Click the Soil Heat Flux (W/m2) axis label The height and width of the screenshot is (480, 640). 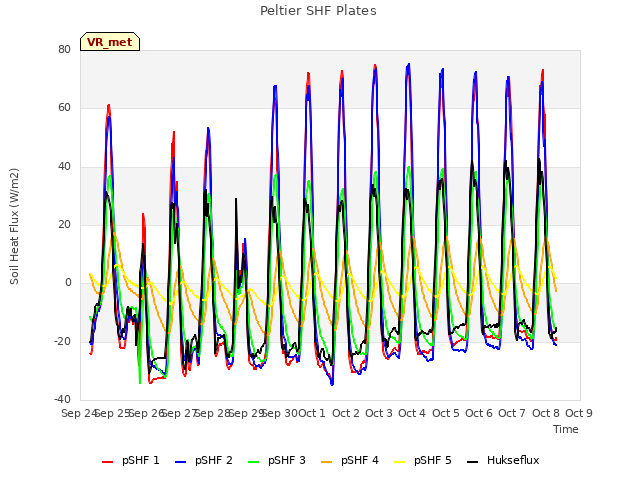point(14,226)
